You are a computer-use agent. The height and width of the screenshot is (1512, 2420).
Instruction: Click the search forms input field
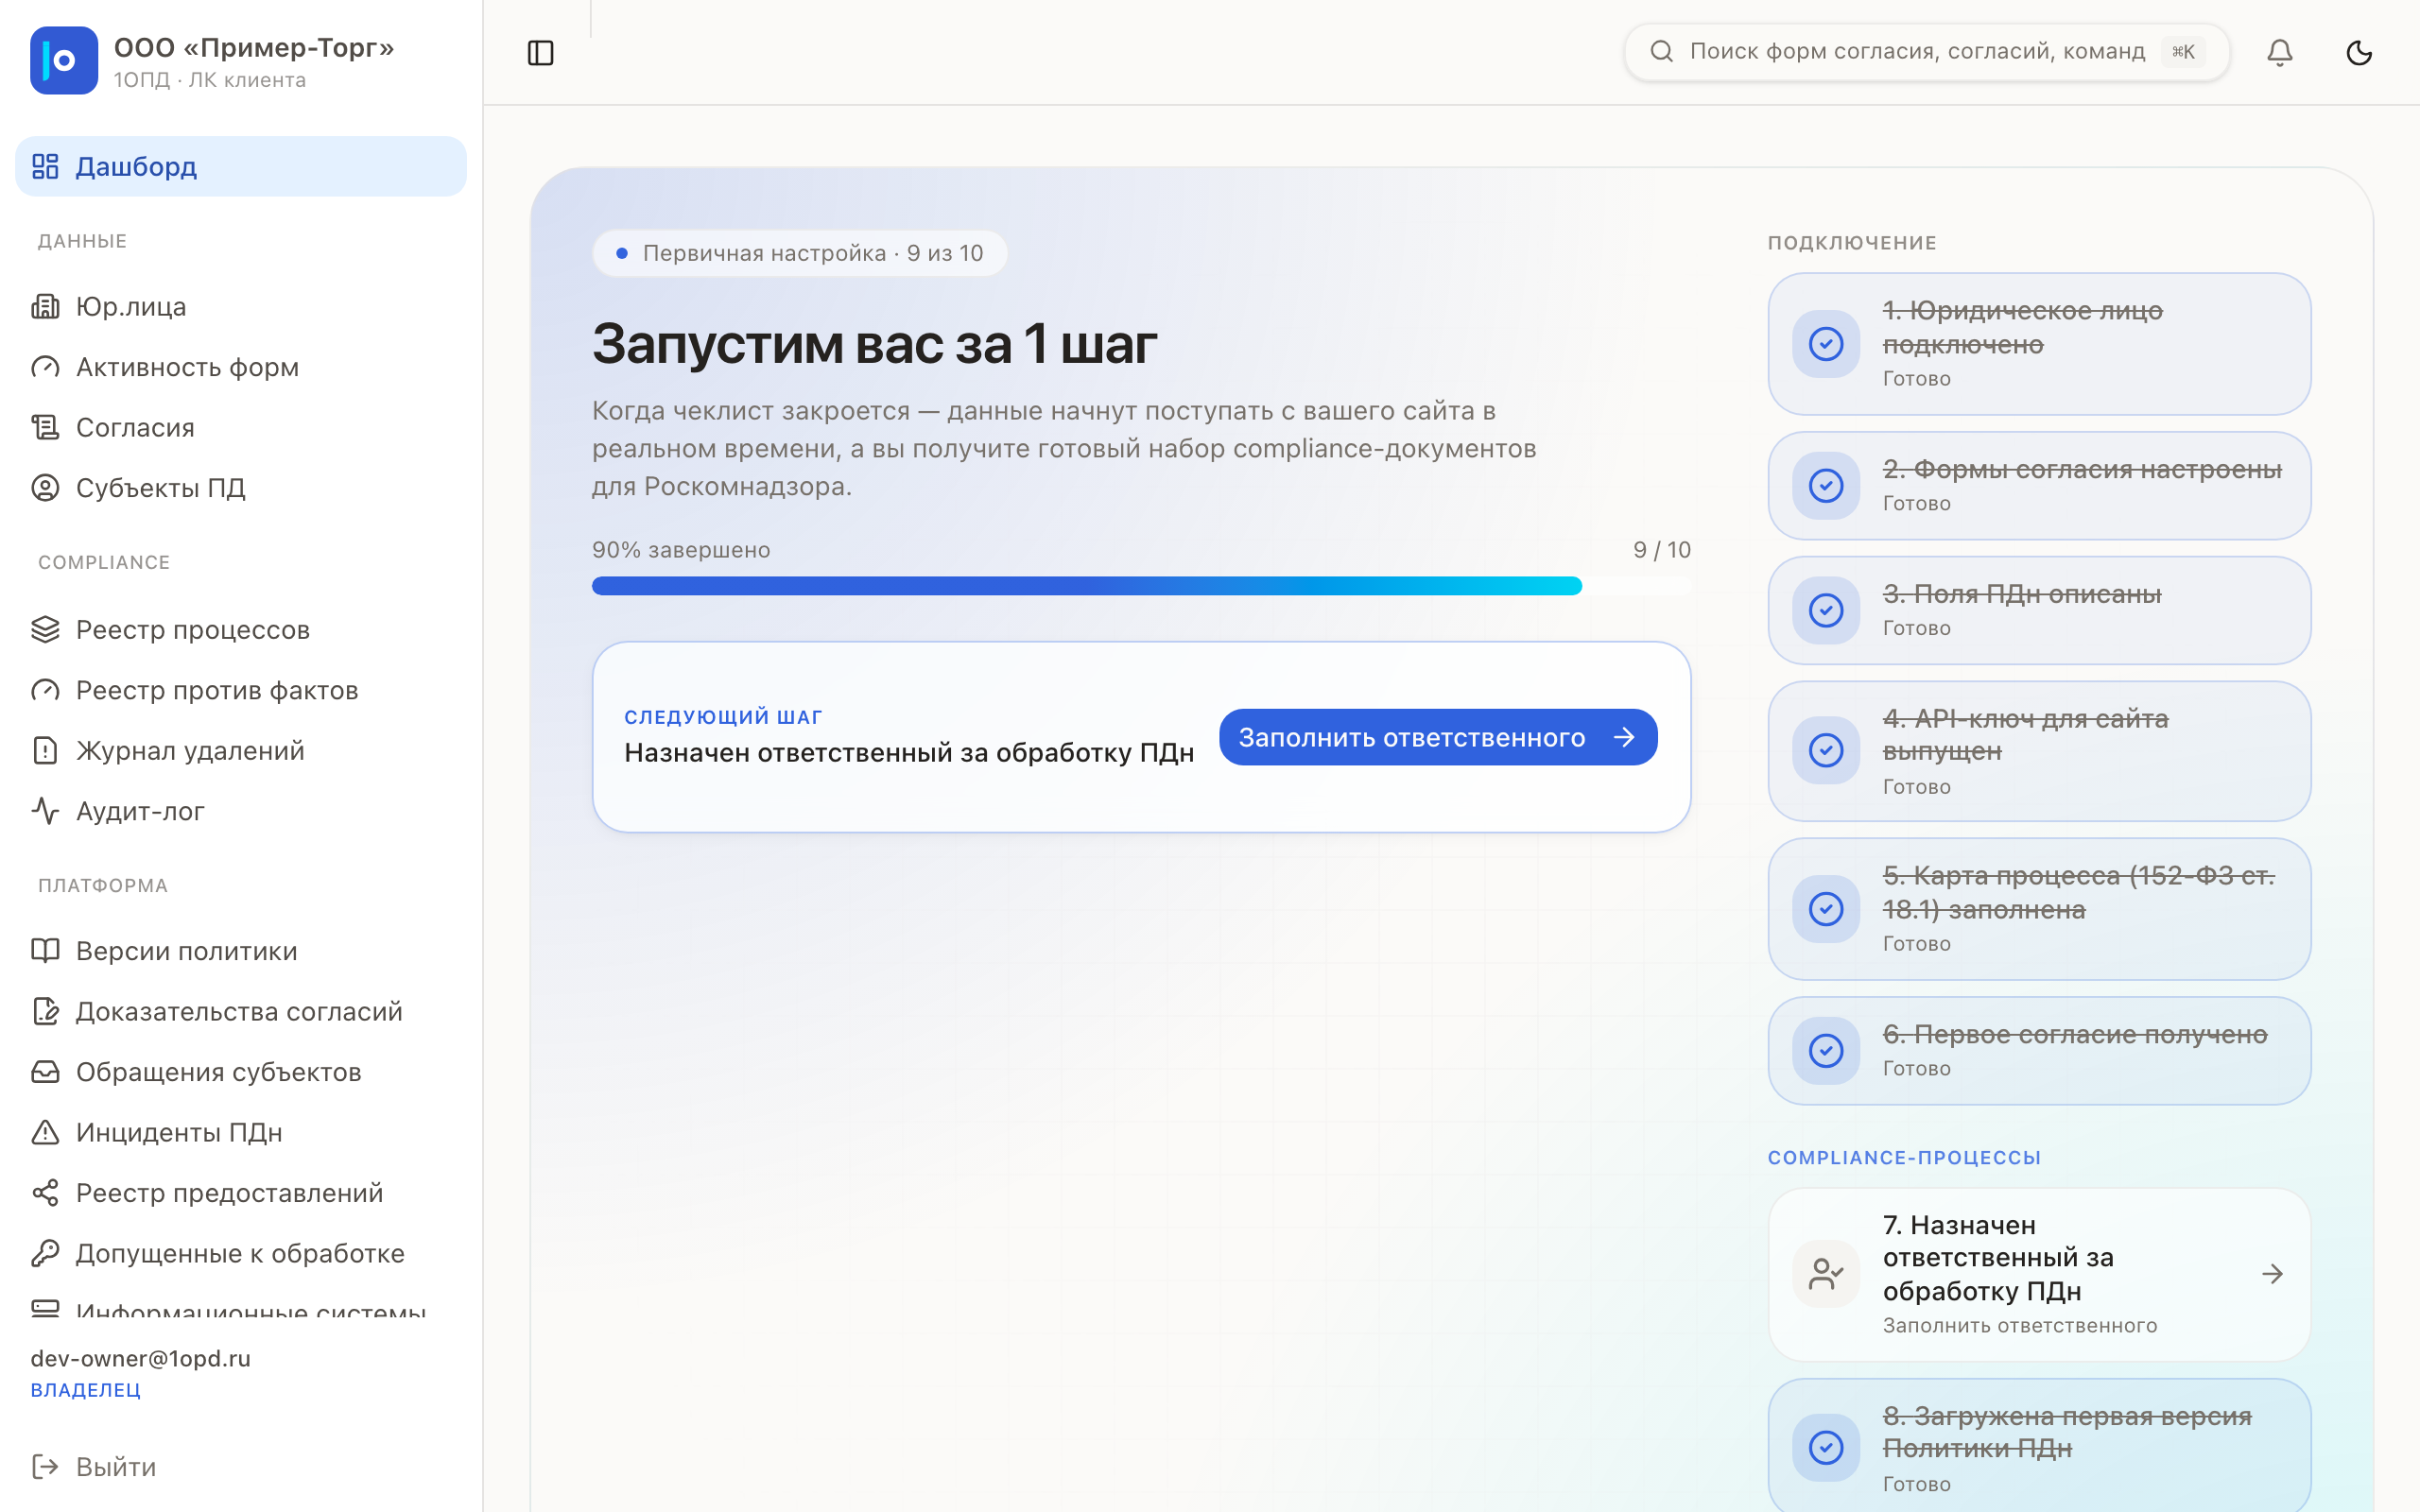click(x=1926, y=52)
